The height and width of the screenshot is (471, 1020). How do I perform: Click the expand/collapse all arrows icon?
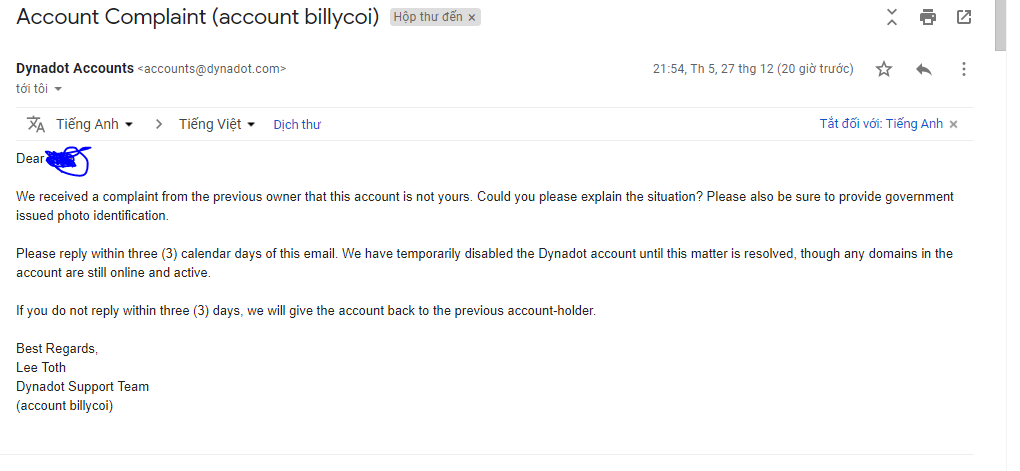(x=892, y=17)
